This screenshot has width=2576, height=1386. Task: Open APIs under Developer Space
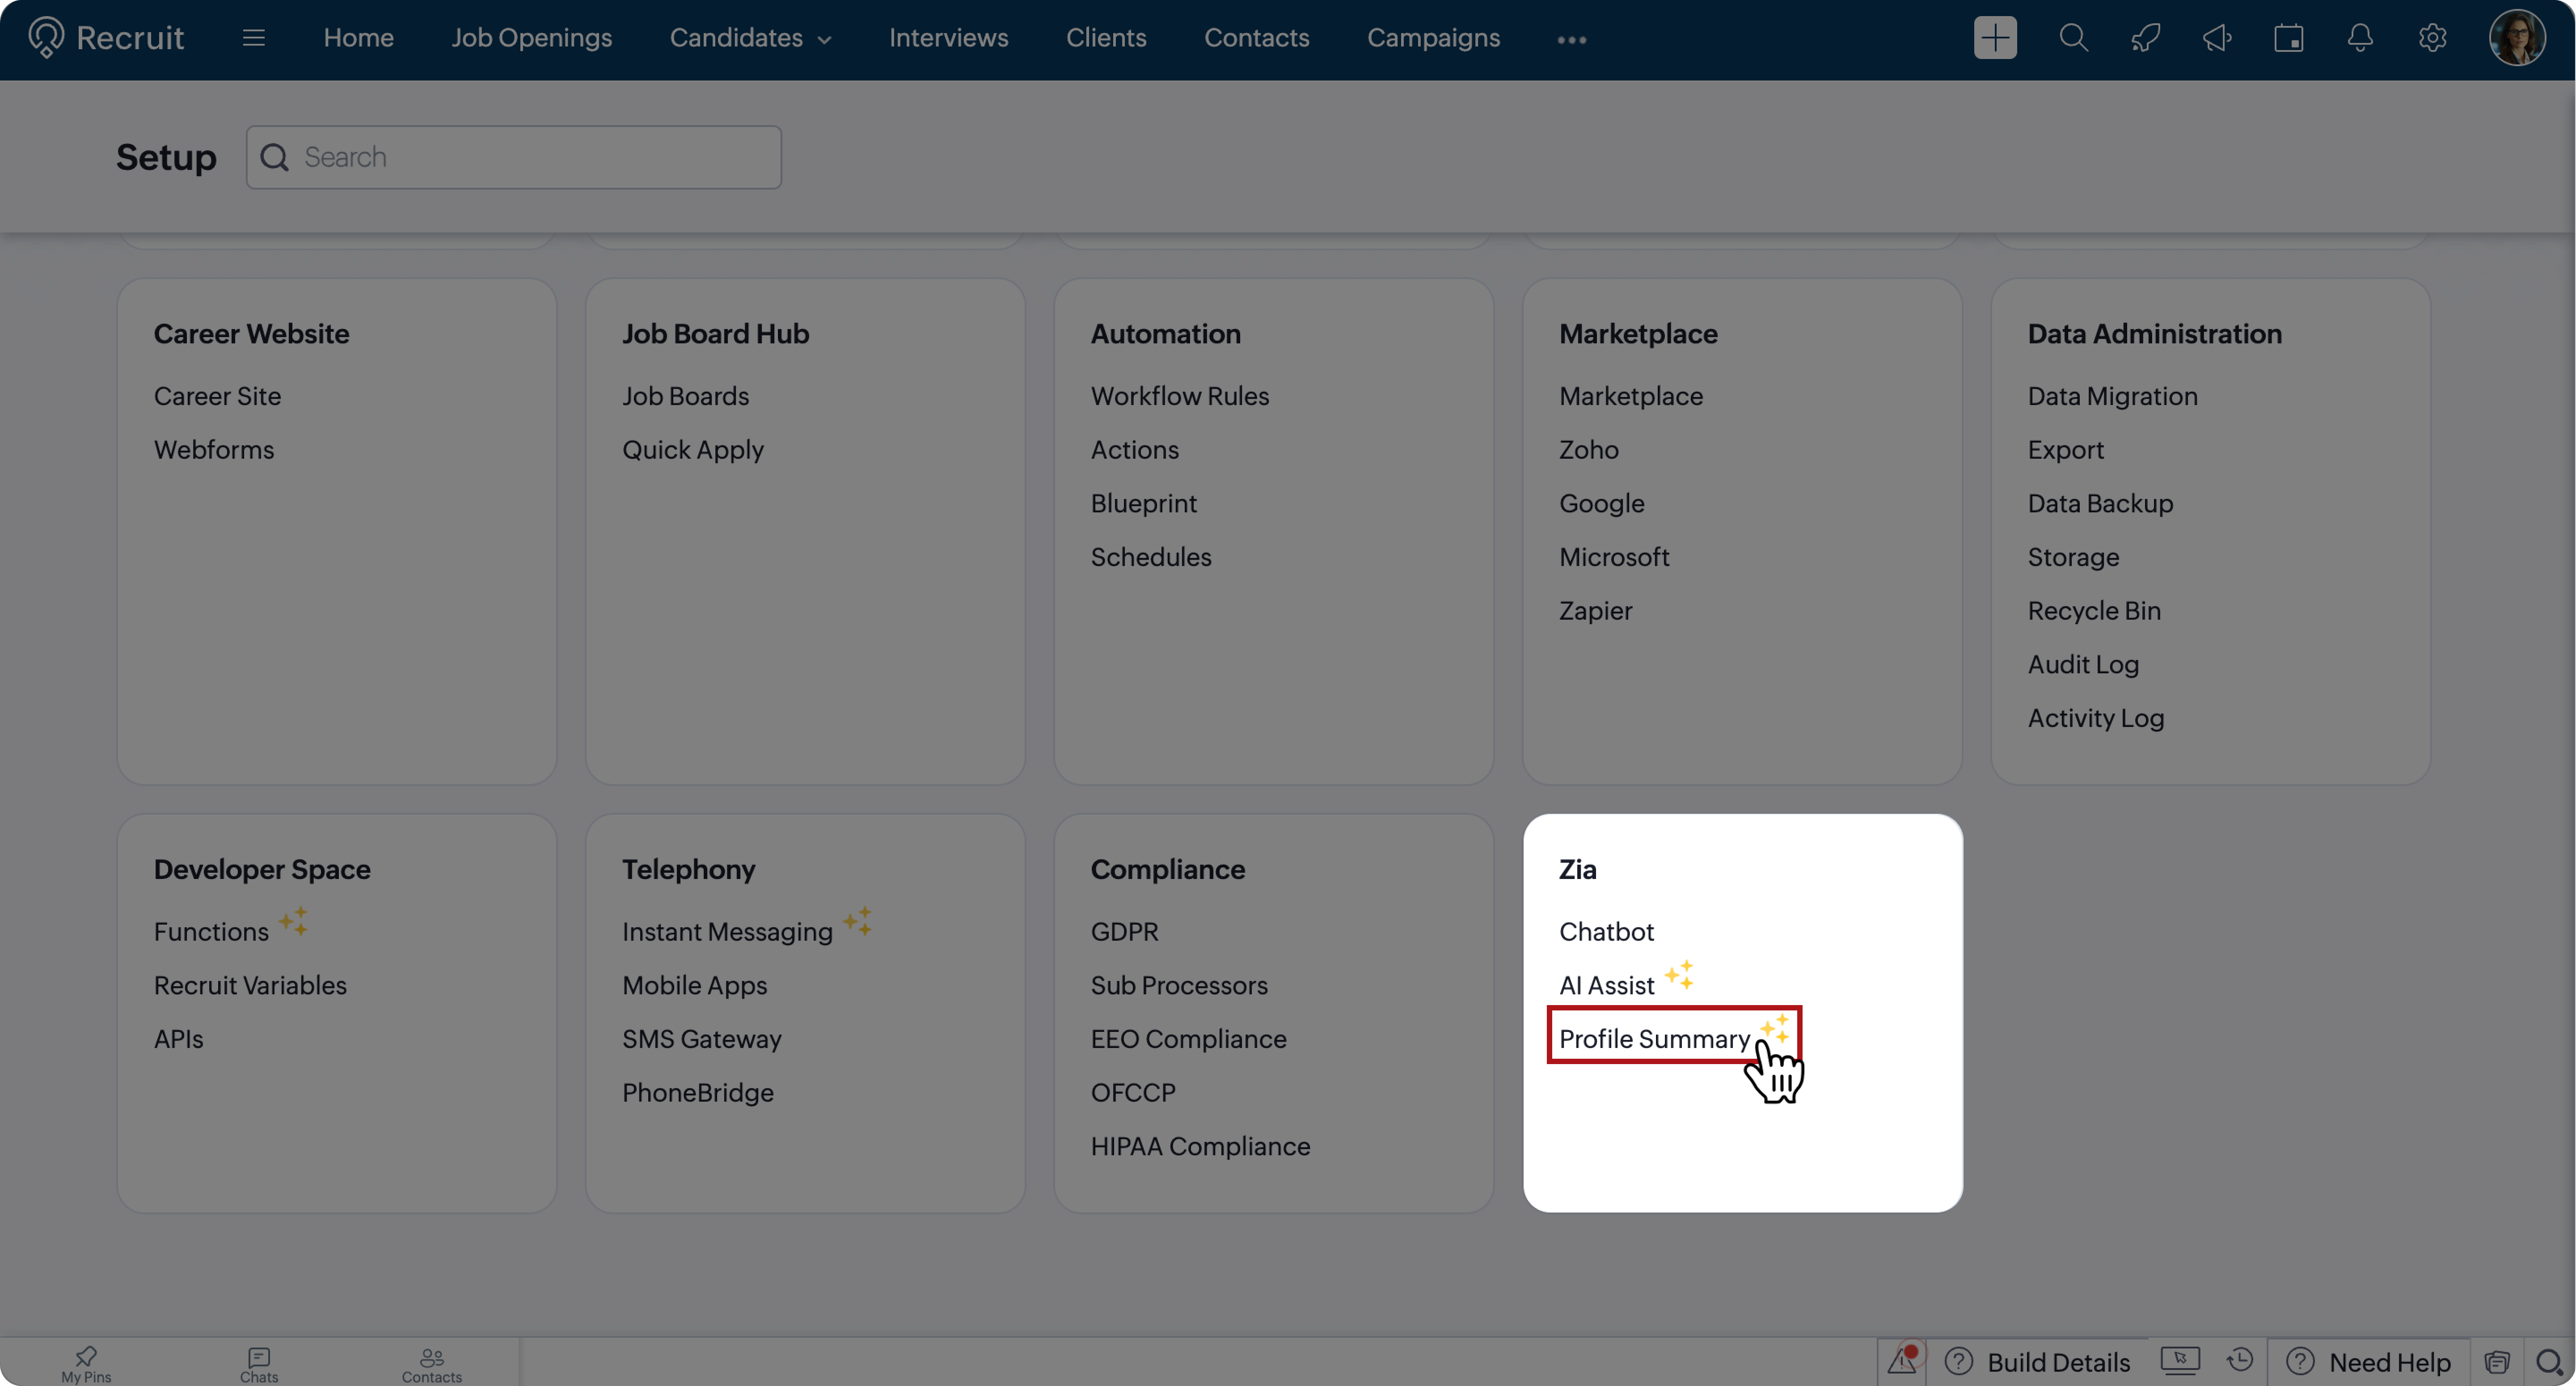click(x=178, y=1039)
